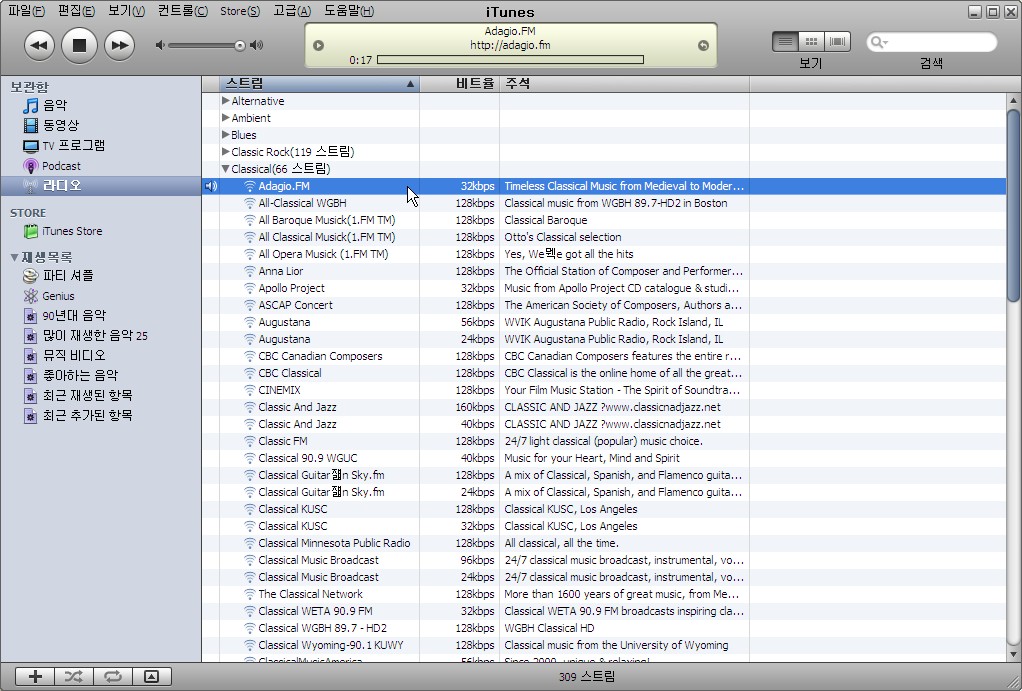Click the search input field
This screenshot has height=691, width=1022.
point(932,42)
